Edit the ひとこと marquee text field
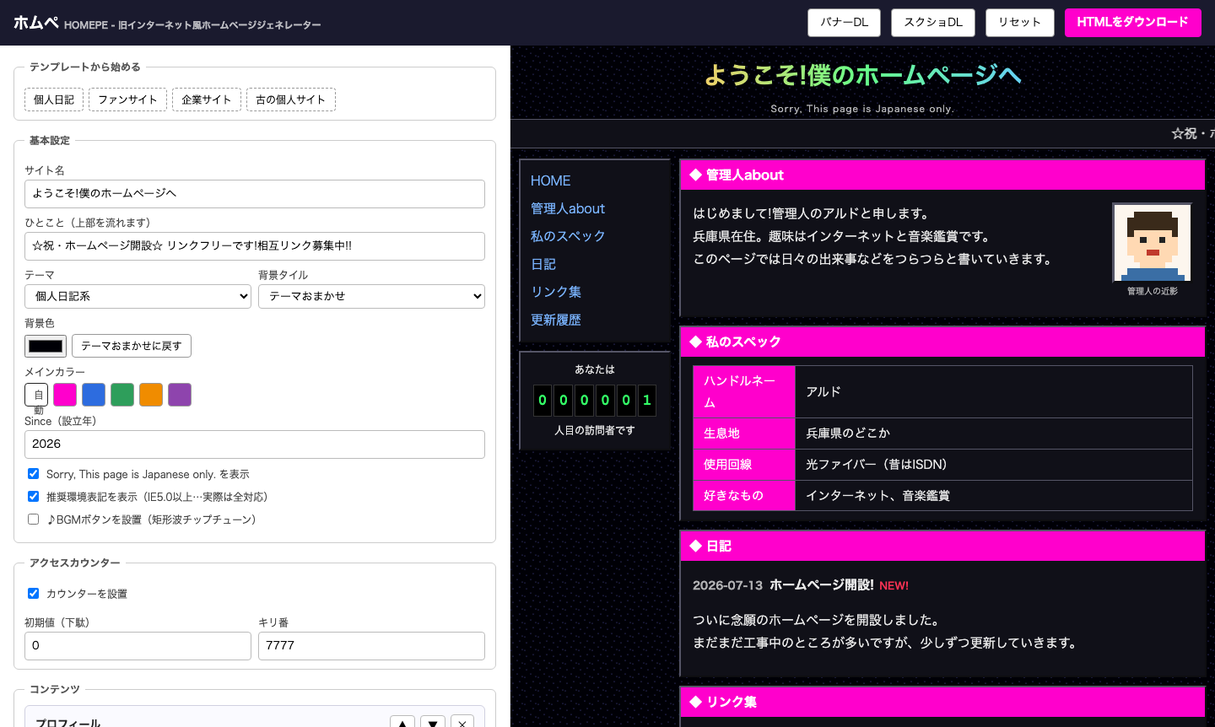Image resolution: width=1215 pixels, height=727 pixels. pyautogui.click(x=255, y=246)
